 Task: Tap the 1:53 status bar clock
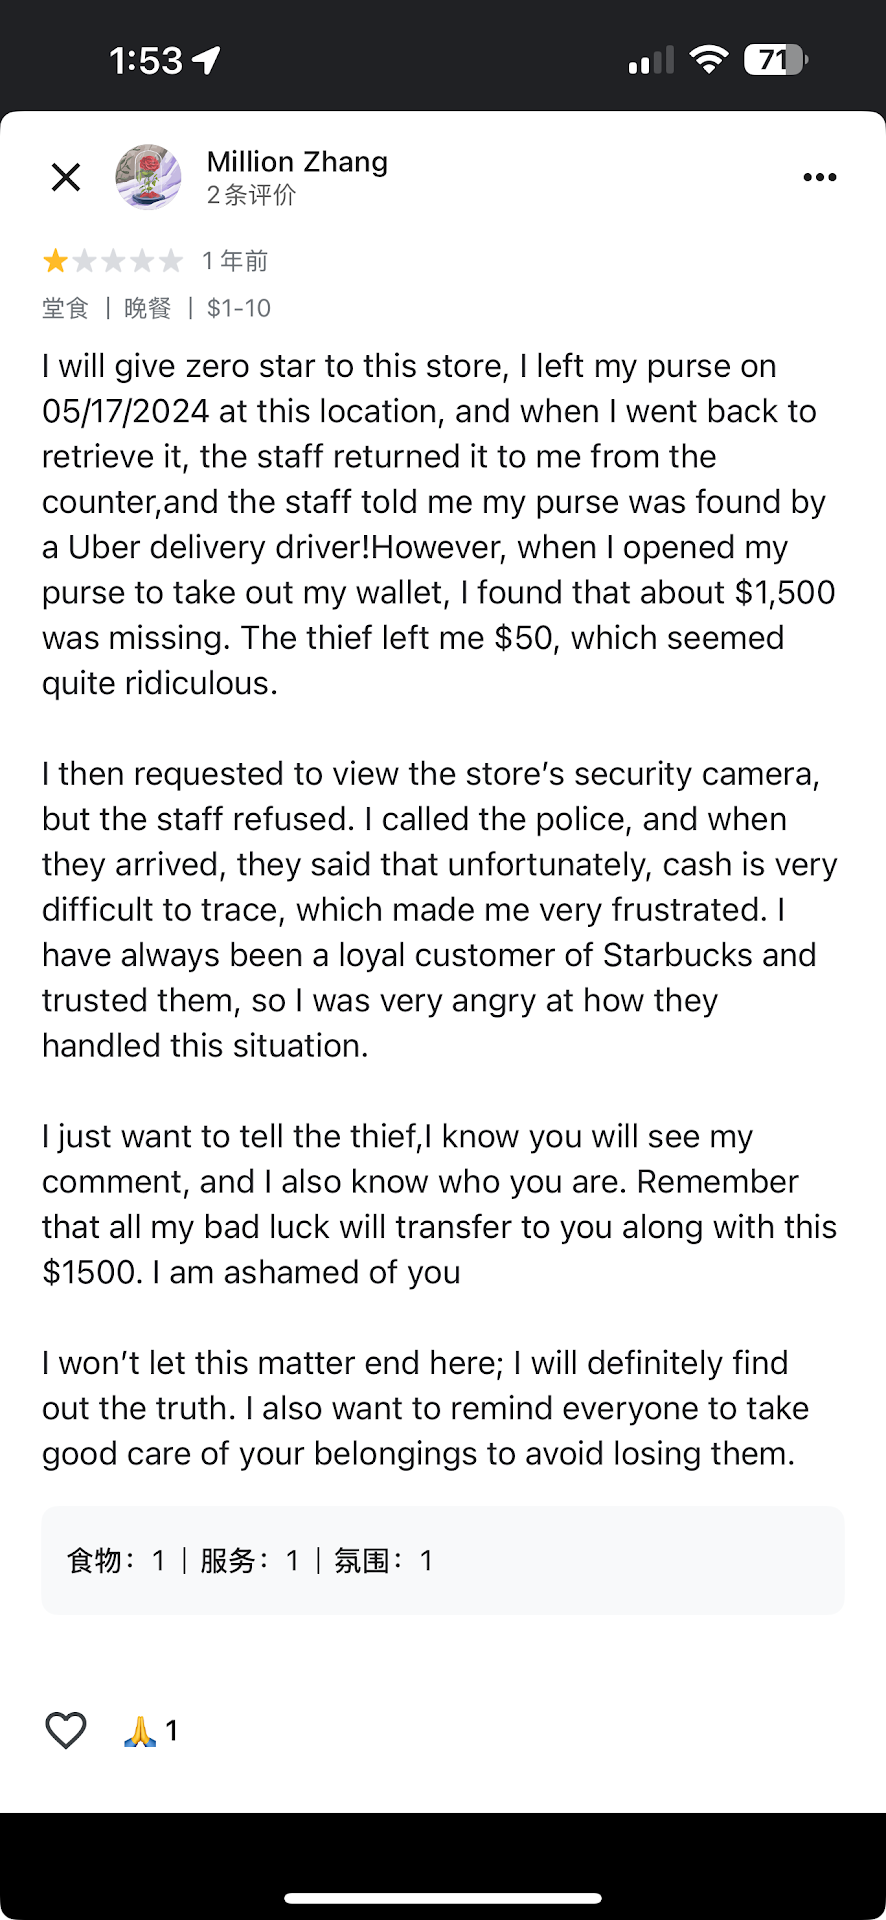146,61
